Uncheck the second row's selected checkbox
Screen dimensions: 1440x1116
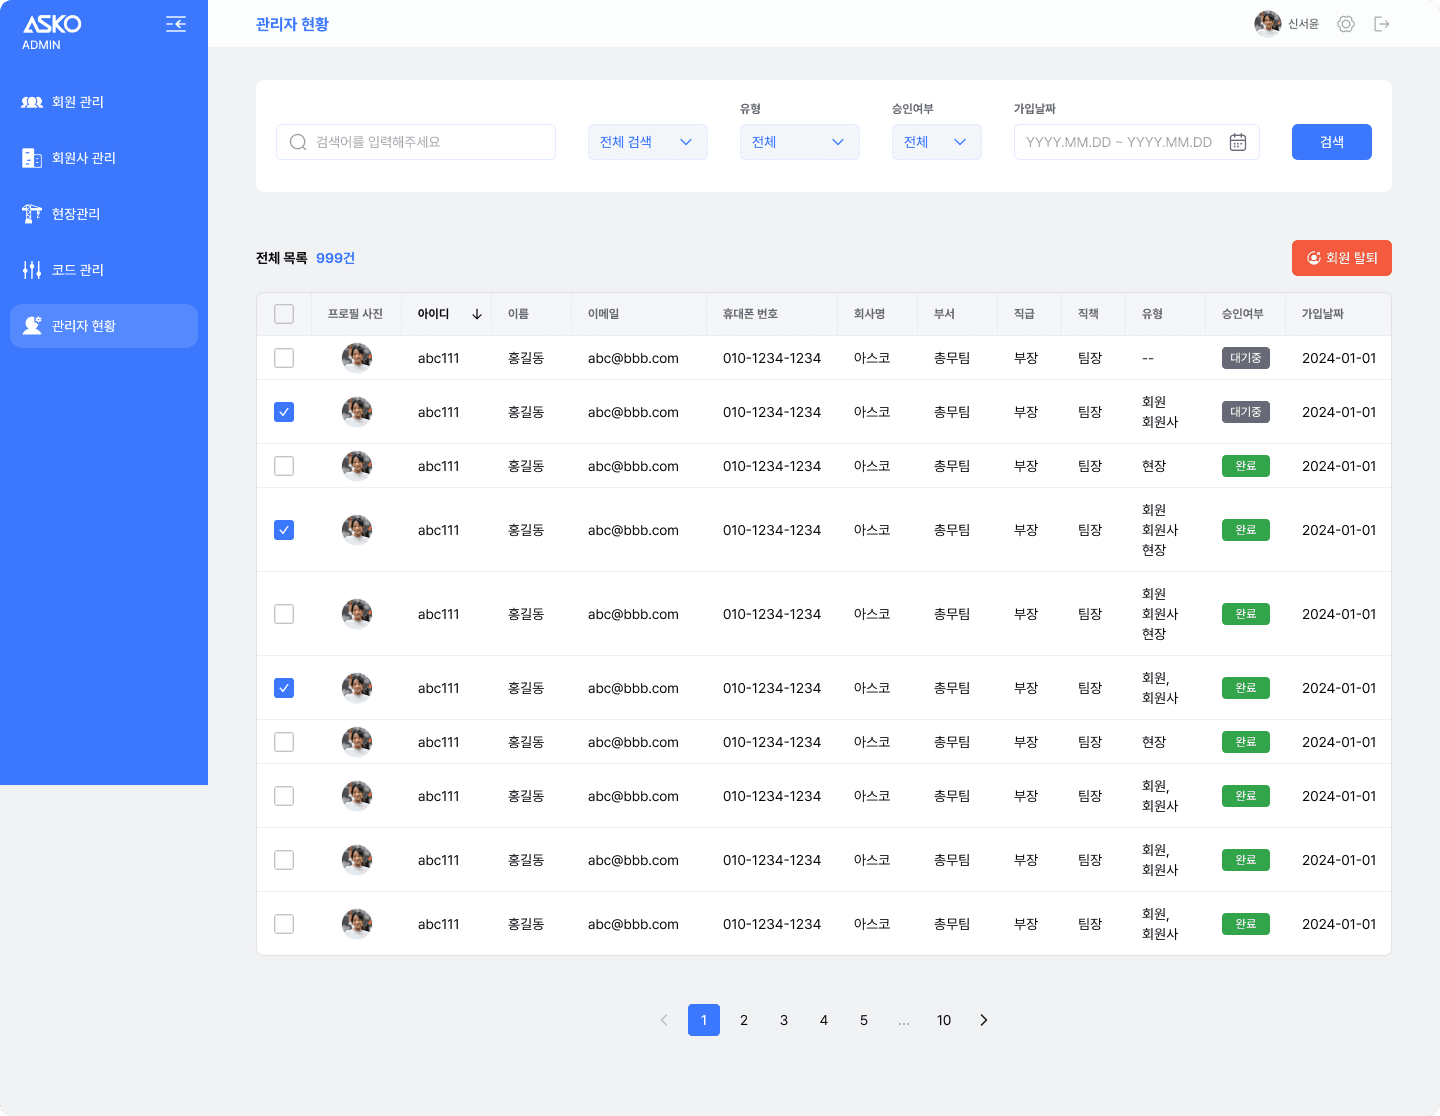pos(284,411)
